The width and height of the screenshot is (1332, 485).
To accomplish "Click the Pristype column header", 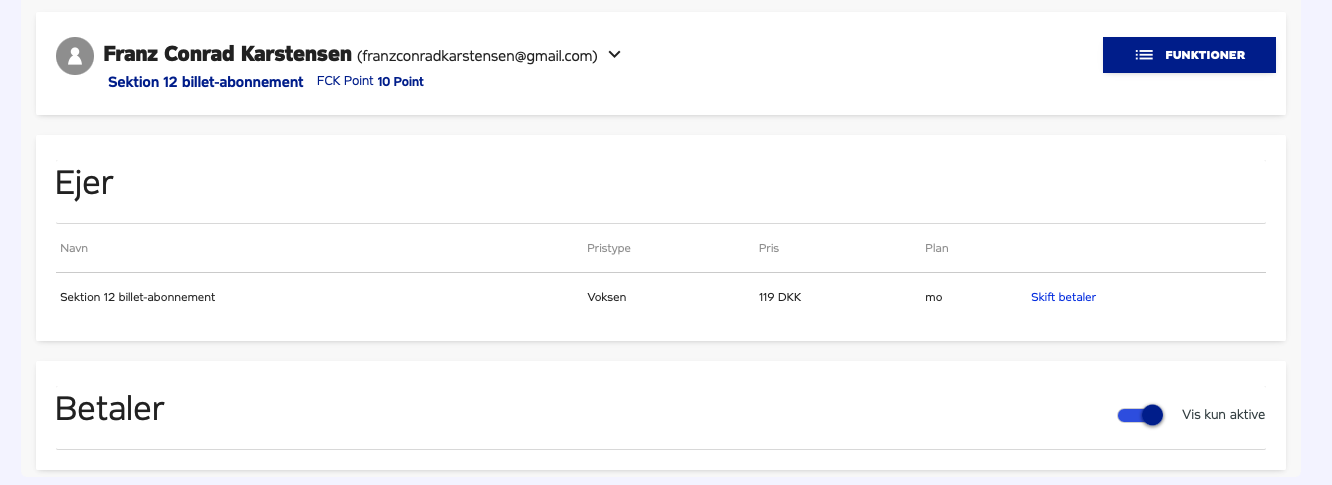I will click(x=609, y=248).
